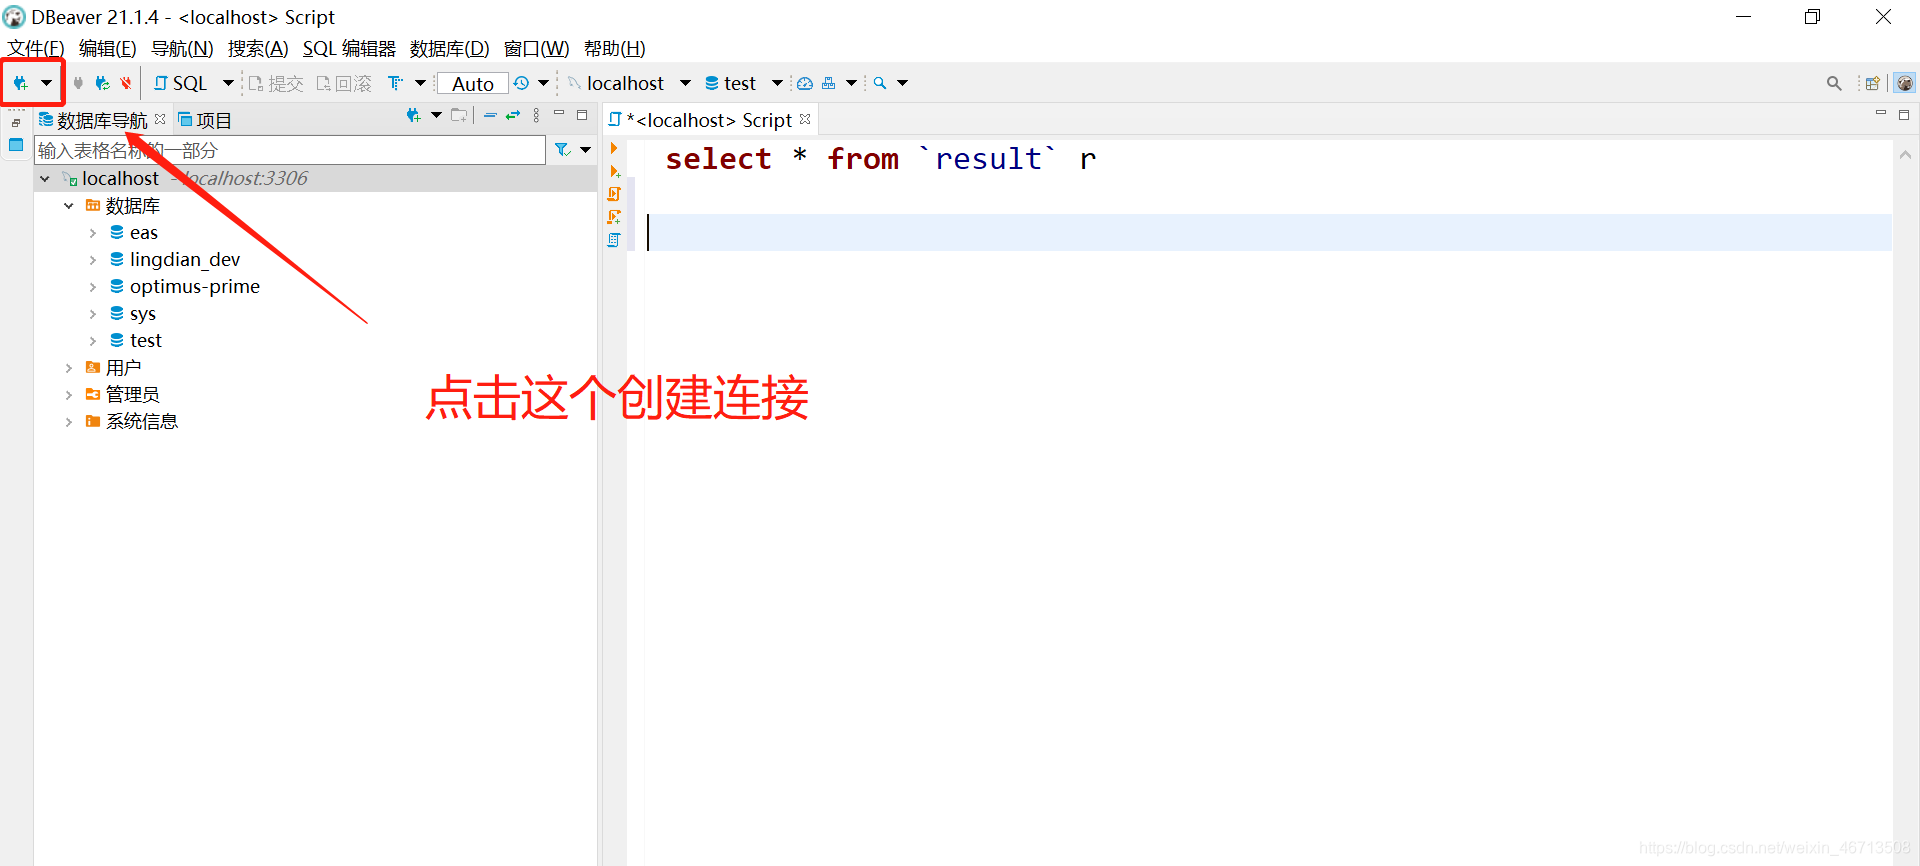Expand the dropdown next to the tools icon

click(x=852, y=83)
